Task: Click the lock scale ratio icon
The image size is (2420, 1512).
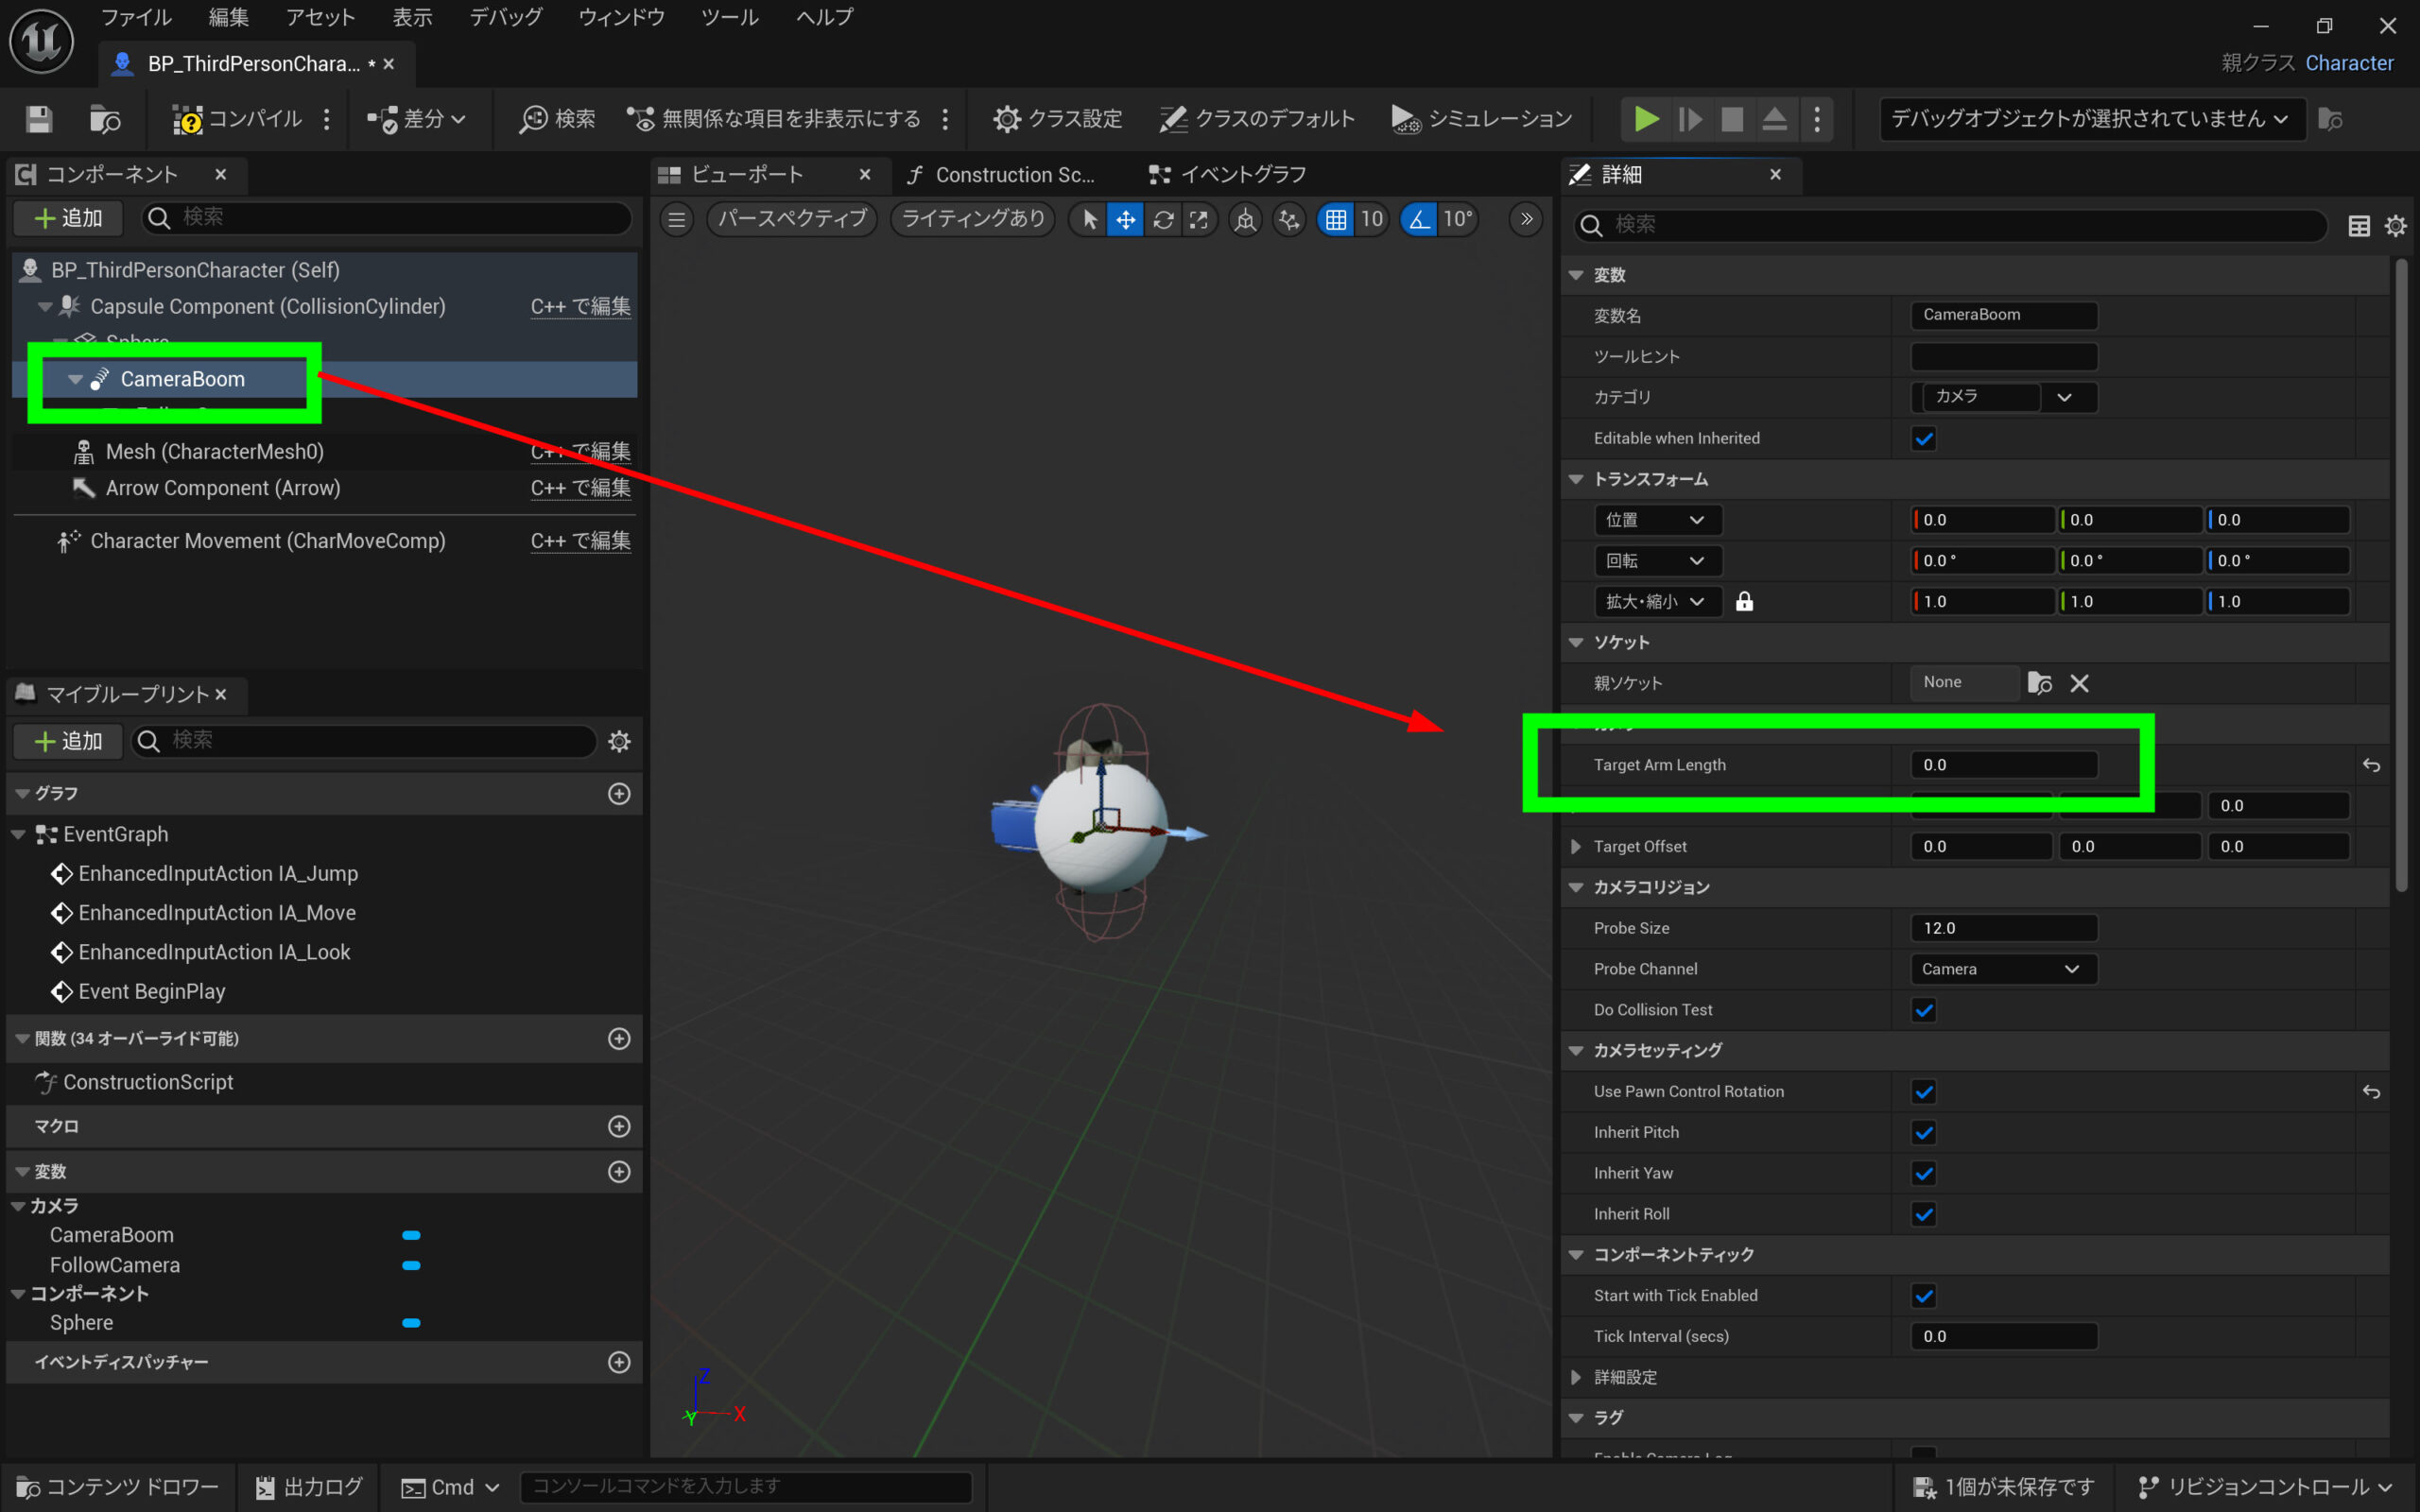Action: point(1744,602)
